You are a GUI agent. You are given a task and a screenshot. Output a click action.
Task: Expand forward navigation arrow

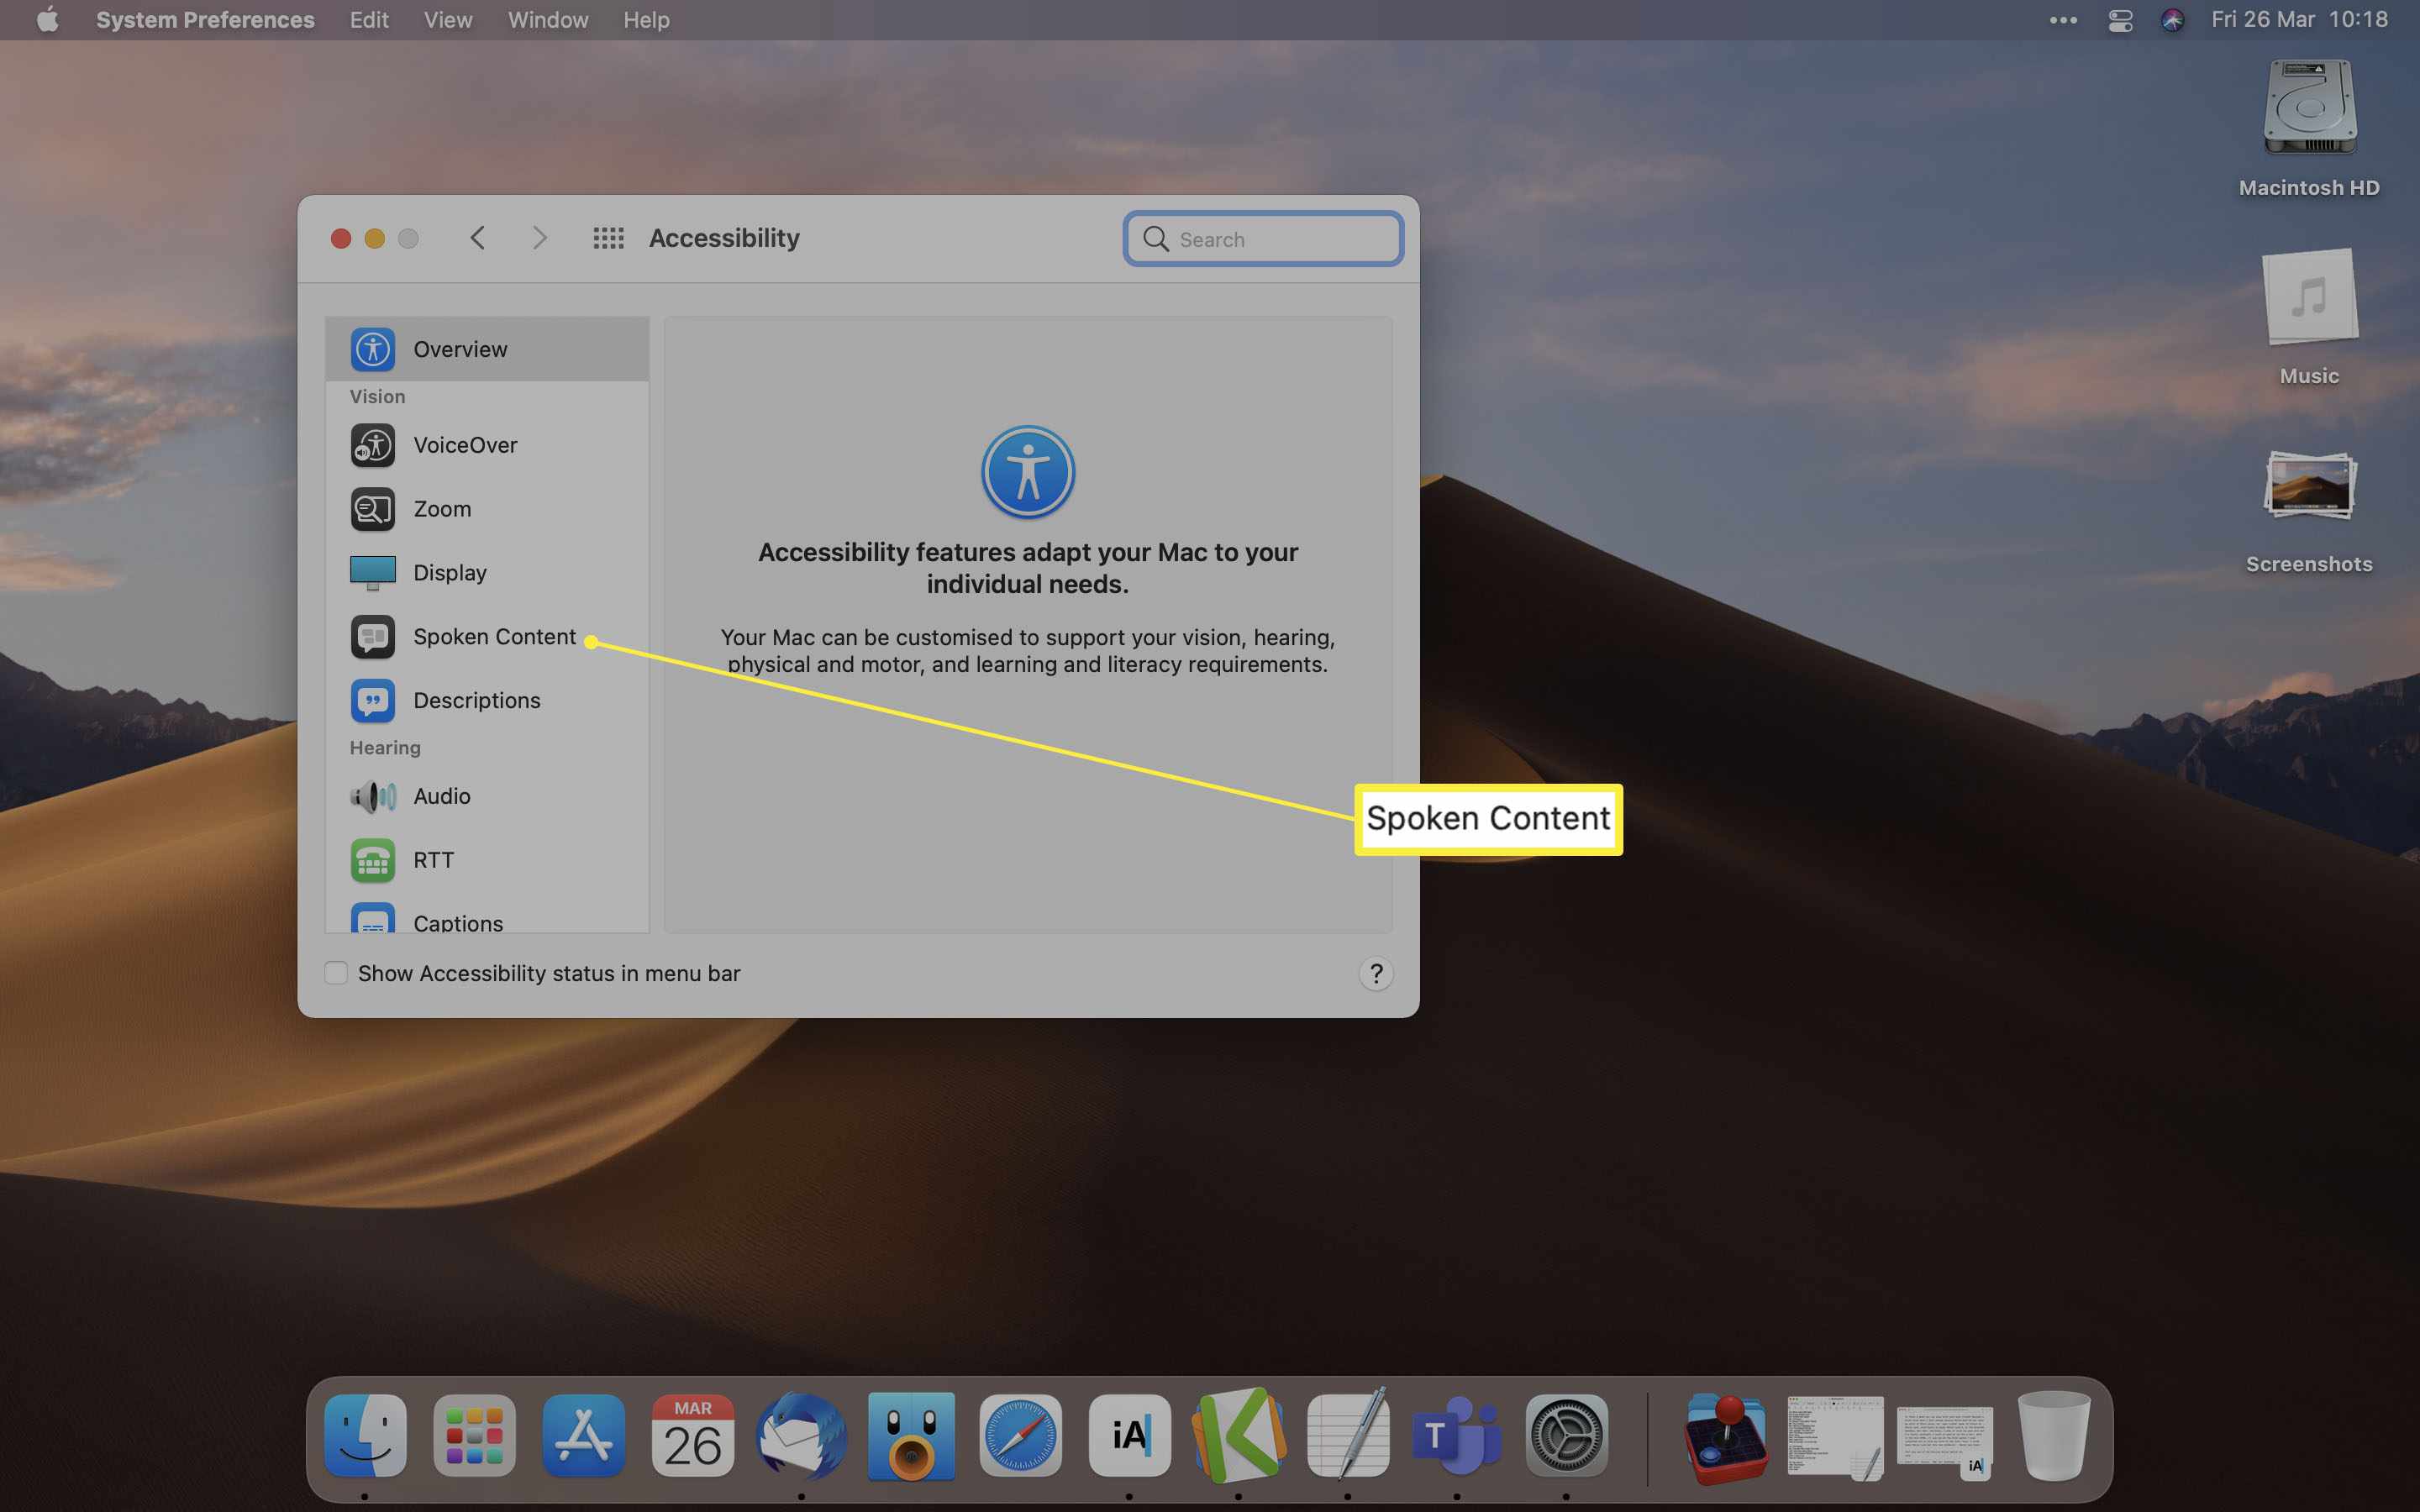539,239
